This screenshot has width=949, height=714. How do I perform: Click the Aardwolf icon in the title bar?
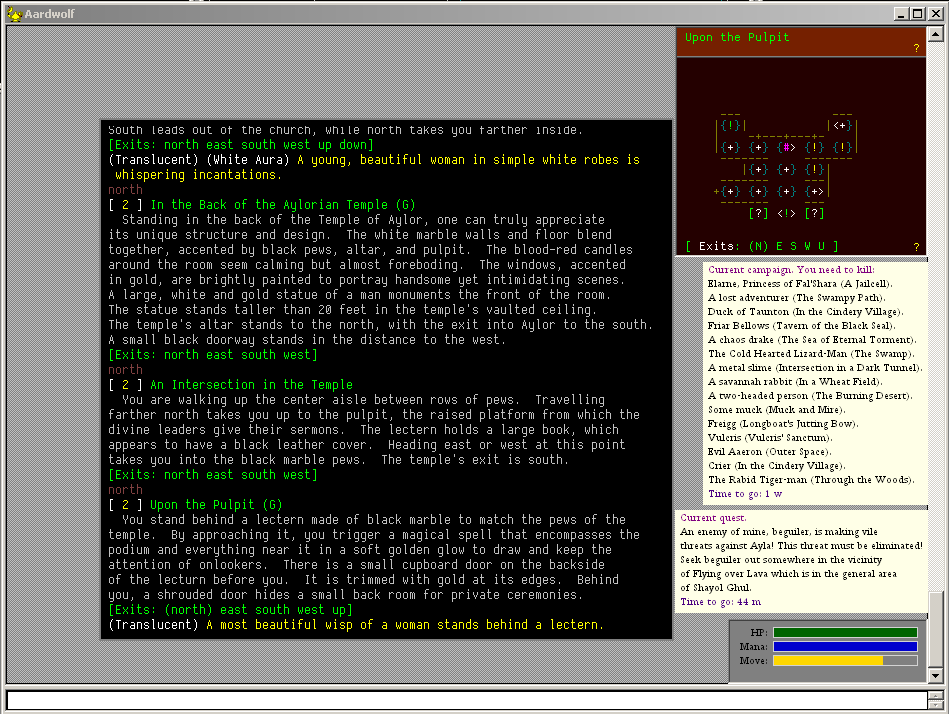[x=11, y=14]
